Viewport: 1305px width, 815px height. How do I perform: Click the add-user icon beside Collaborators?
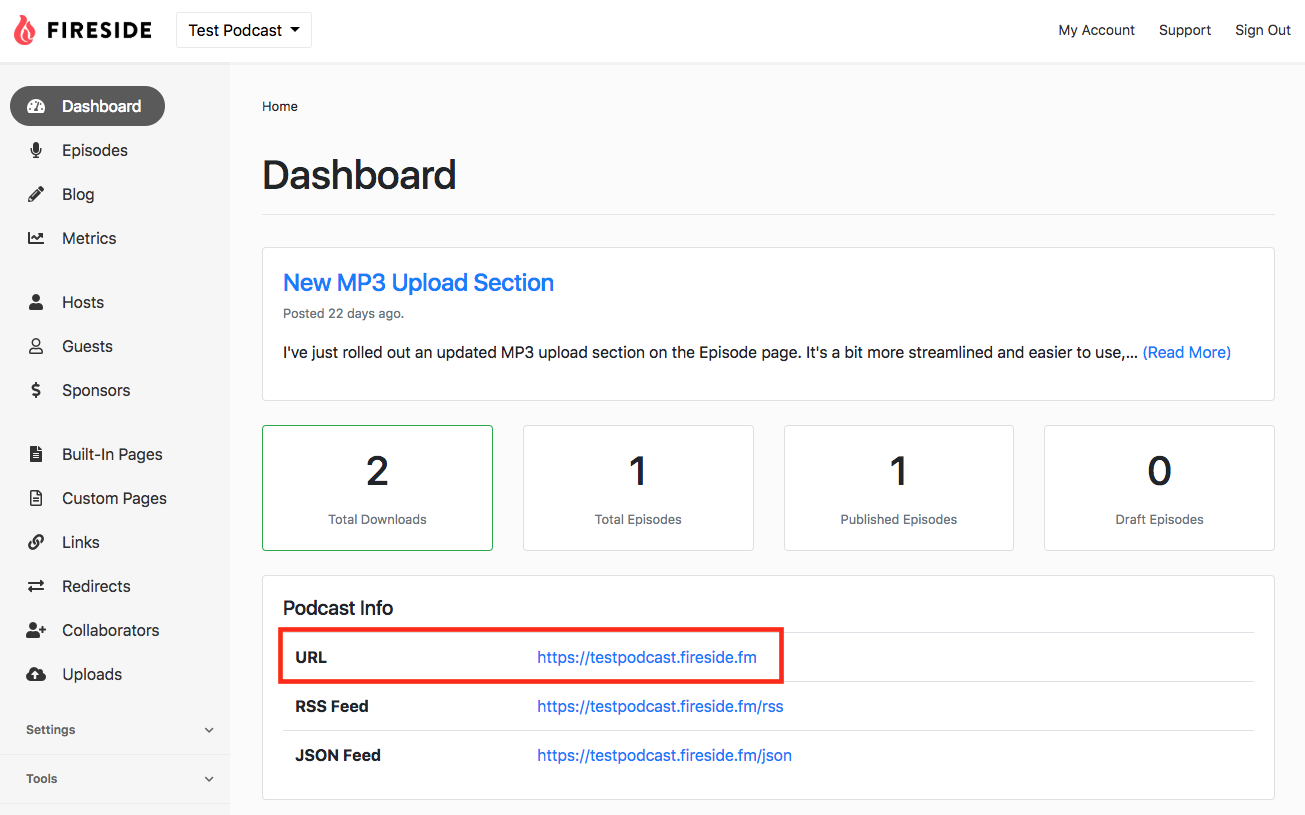pyautogui.click(x=36, y=630)
